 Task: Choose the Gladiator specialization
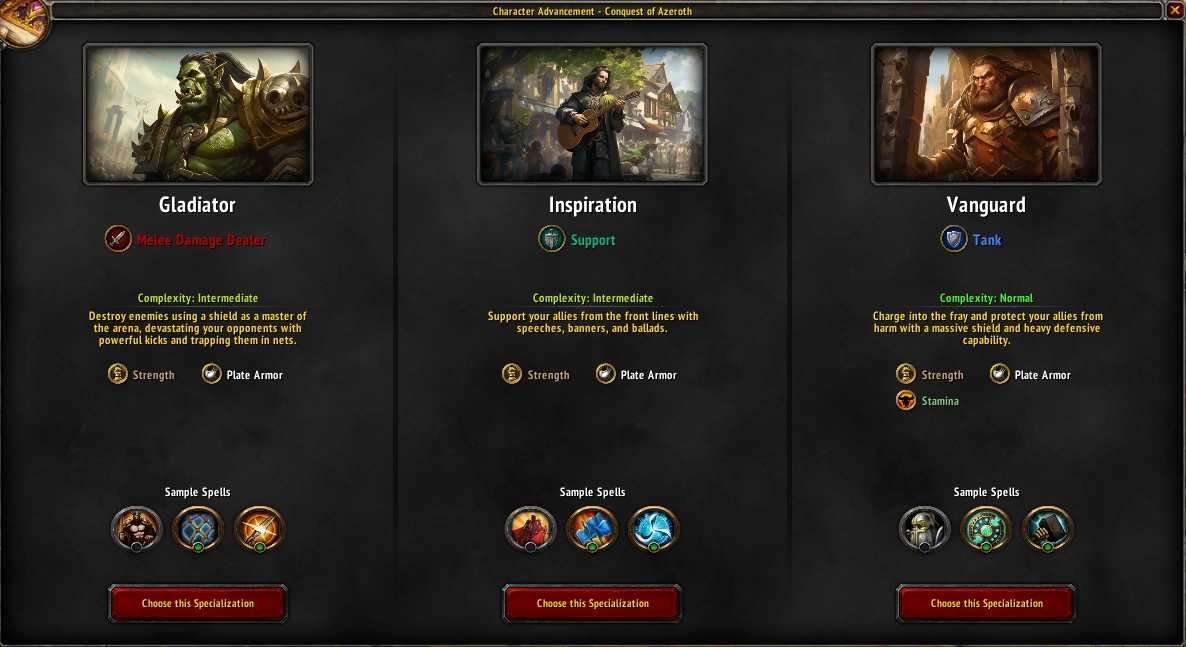click(198, 603)
